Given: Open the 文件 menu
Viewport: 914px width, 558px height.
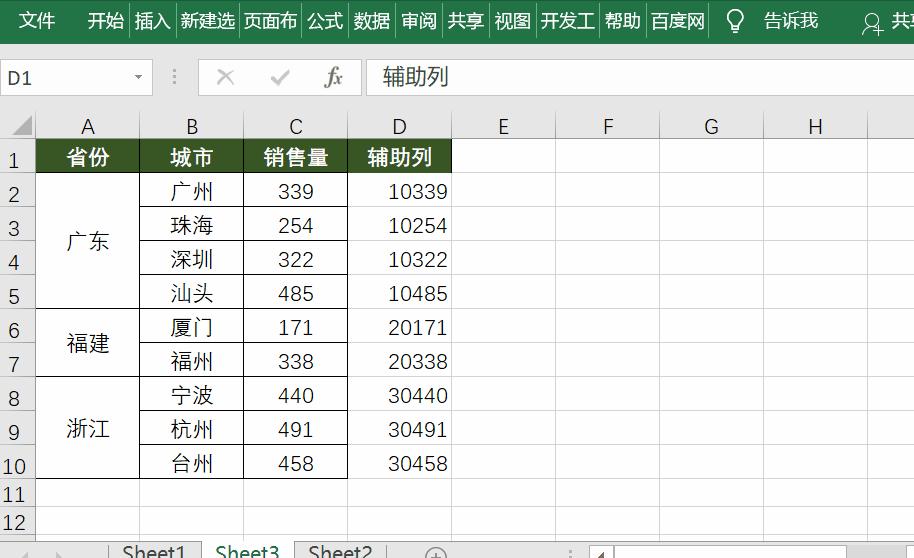Looking at the screenshot, I should coord(36,21).
